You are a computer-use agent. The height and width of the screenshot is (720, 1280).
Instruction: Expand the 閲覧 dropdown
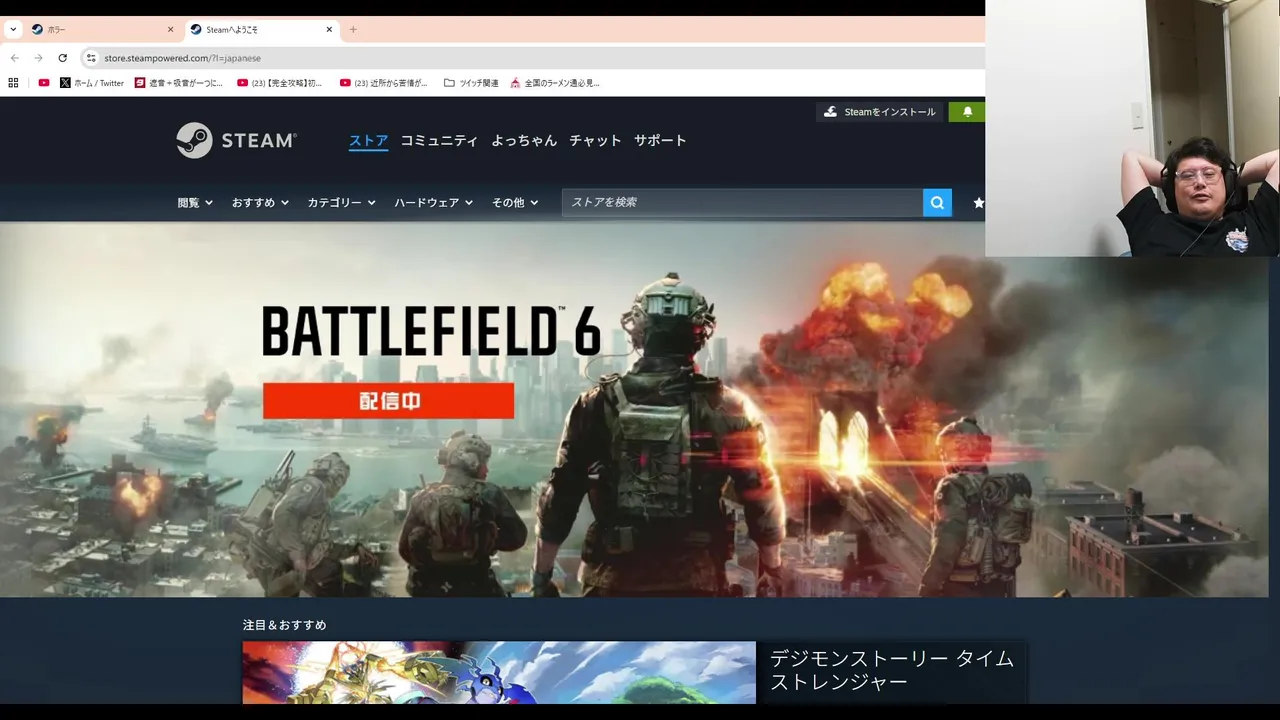pos(195,202)
